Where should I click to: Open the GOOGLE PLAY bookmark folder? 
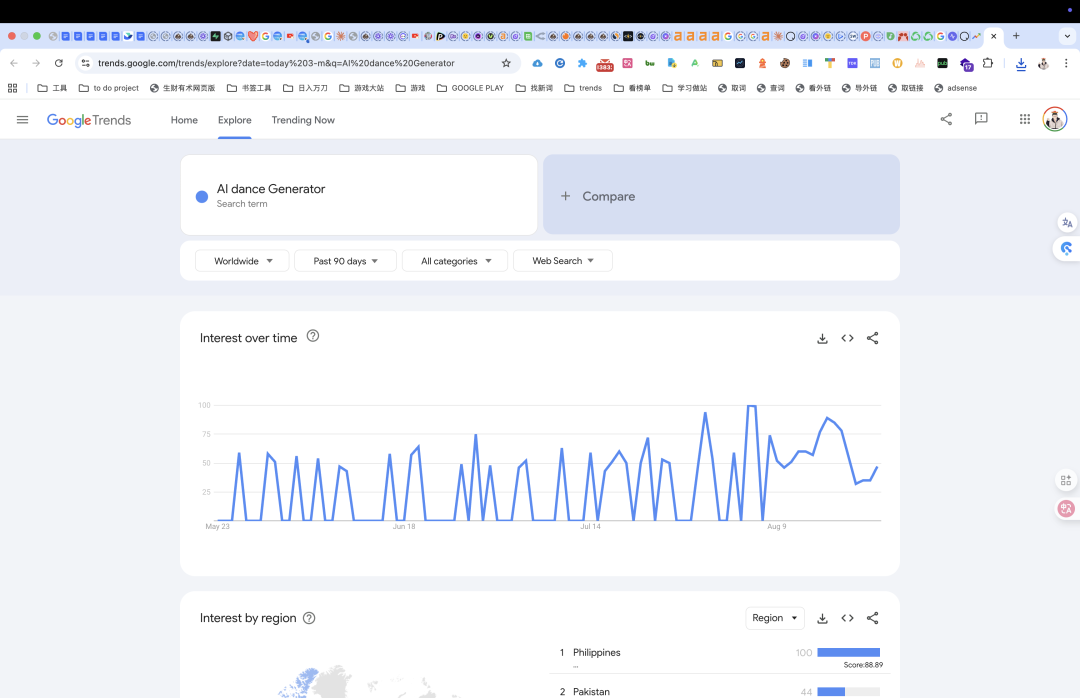click(470, 88)
